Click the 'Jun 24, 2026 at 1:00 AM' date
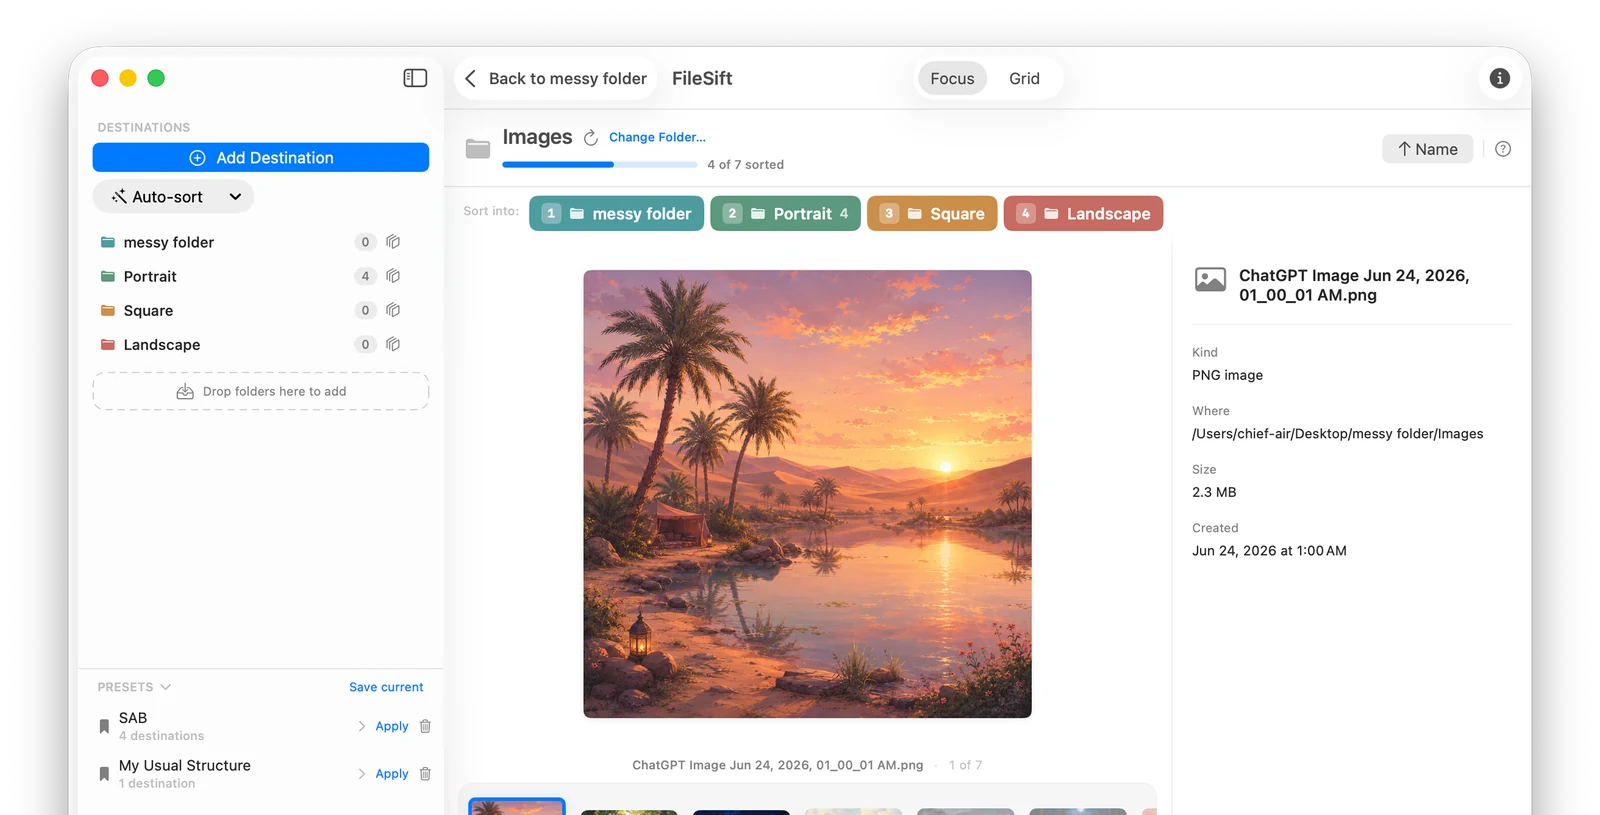The width and height of the screenshot is (1600, 815). click(1269, 551)
